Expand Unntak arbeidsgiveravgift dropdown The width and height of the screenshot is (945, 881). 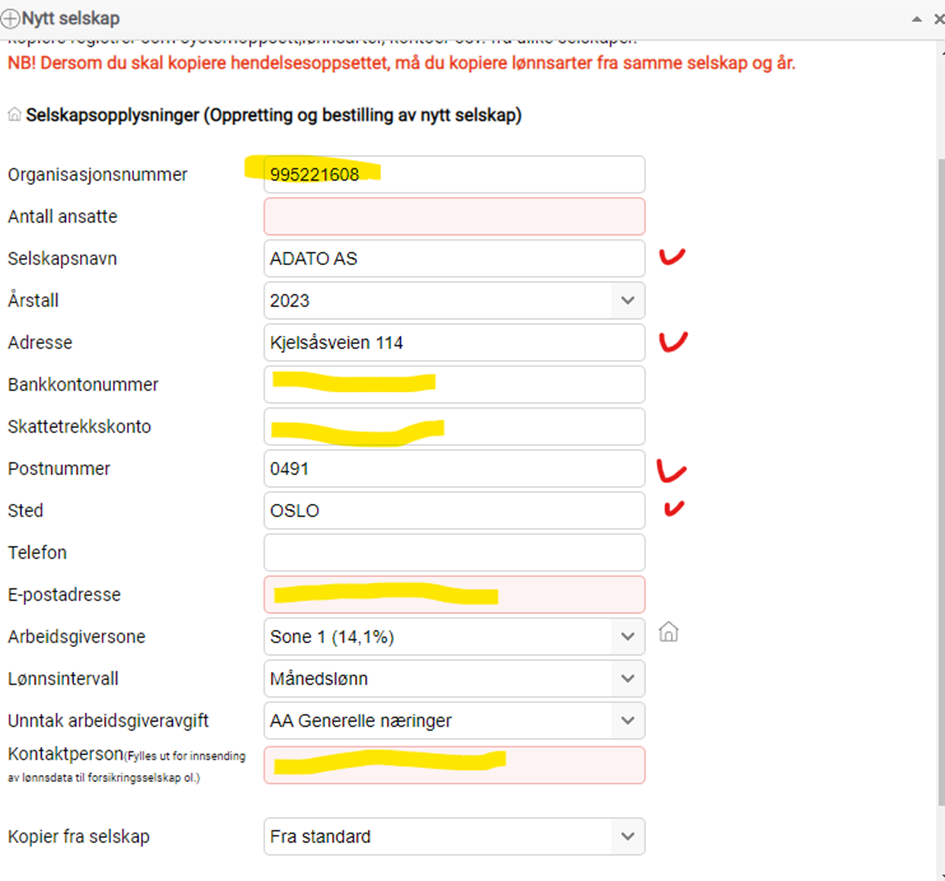(454, 721)
